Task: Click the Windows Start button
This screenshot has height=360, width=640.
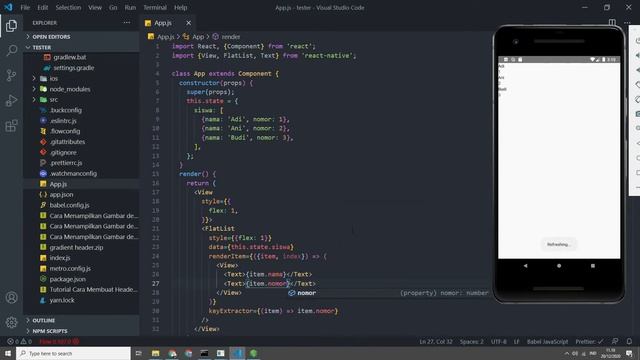Action: 8,353
